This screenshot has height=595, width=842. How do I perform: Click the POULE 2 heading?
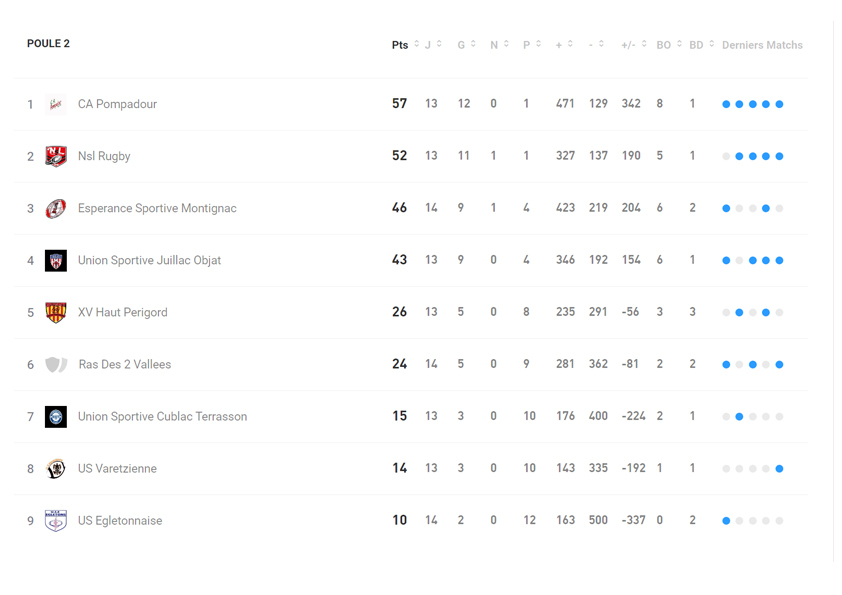[48, 44]
